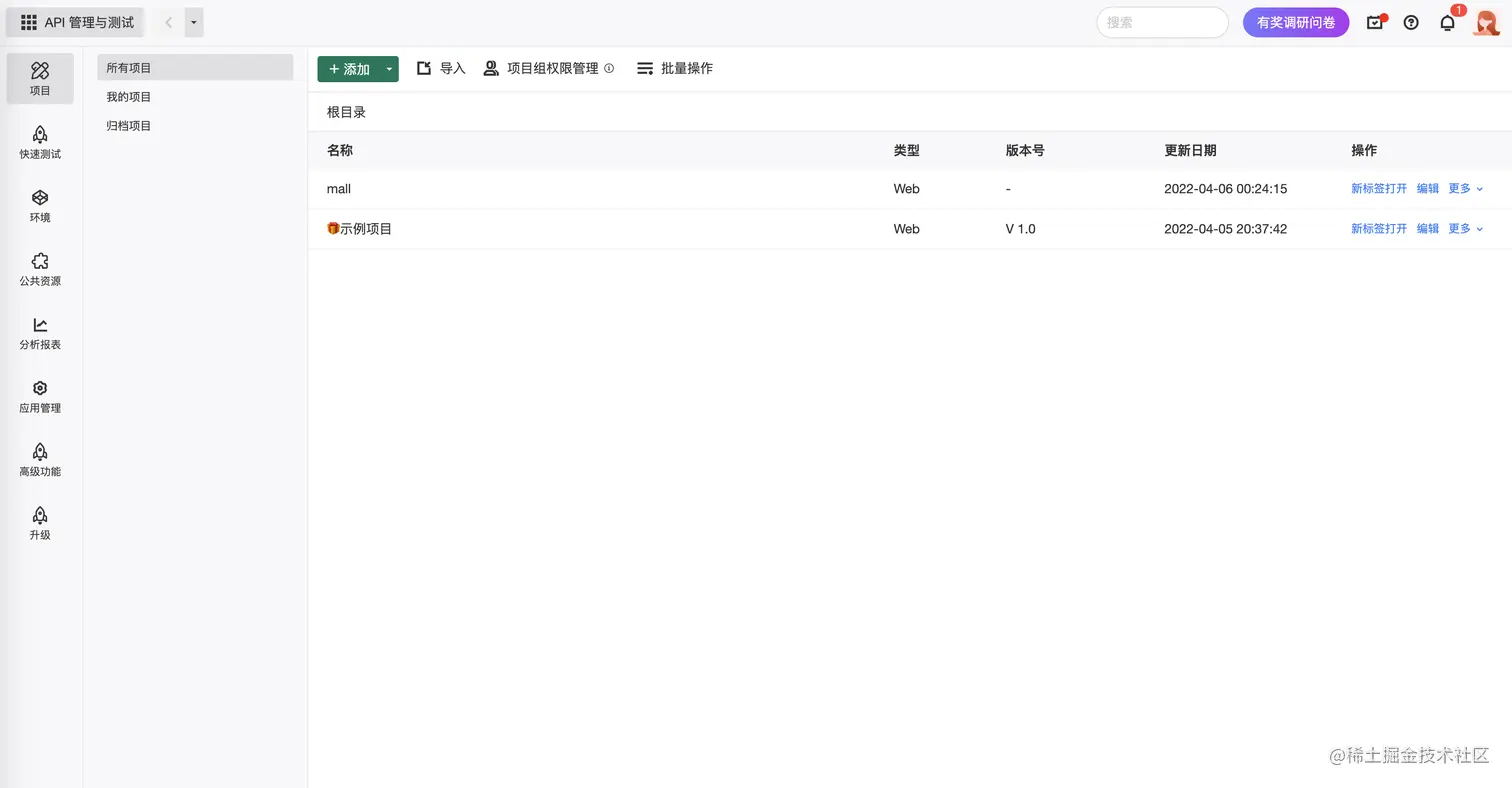
Task: Go back with the left chevron
Action: 168,22
